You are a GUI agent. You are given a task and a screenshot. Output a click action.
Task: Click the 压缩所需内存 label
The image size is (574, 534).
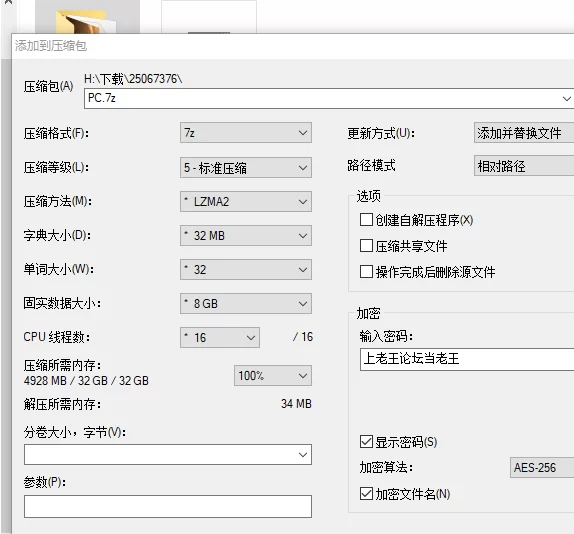click(x=62, y=365)
